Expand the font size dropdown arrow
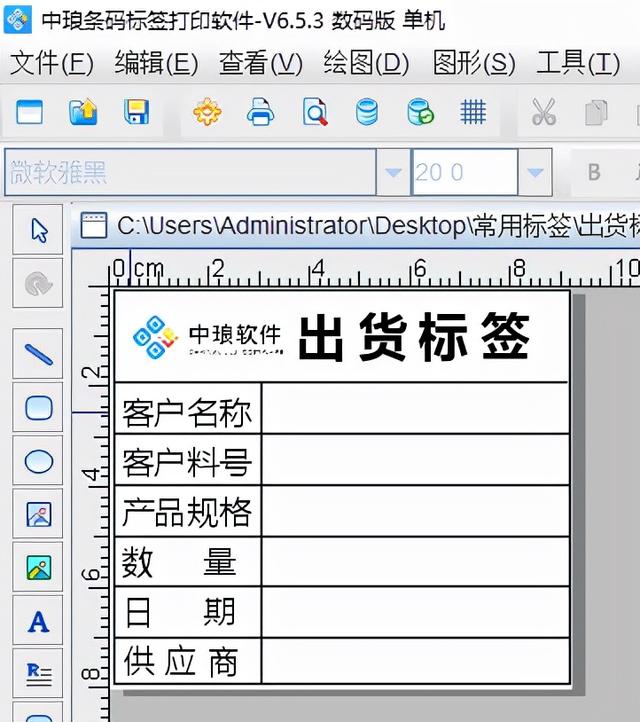 tap(535, 172)
